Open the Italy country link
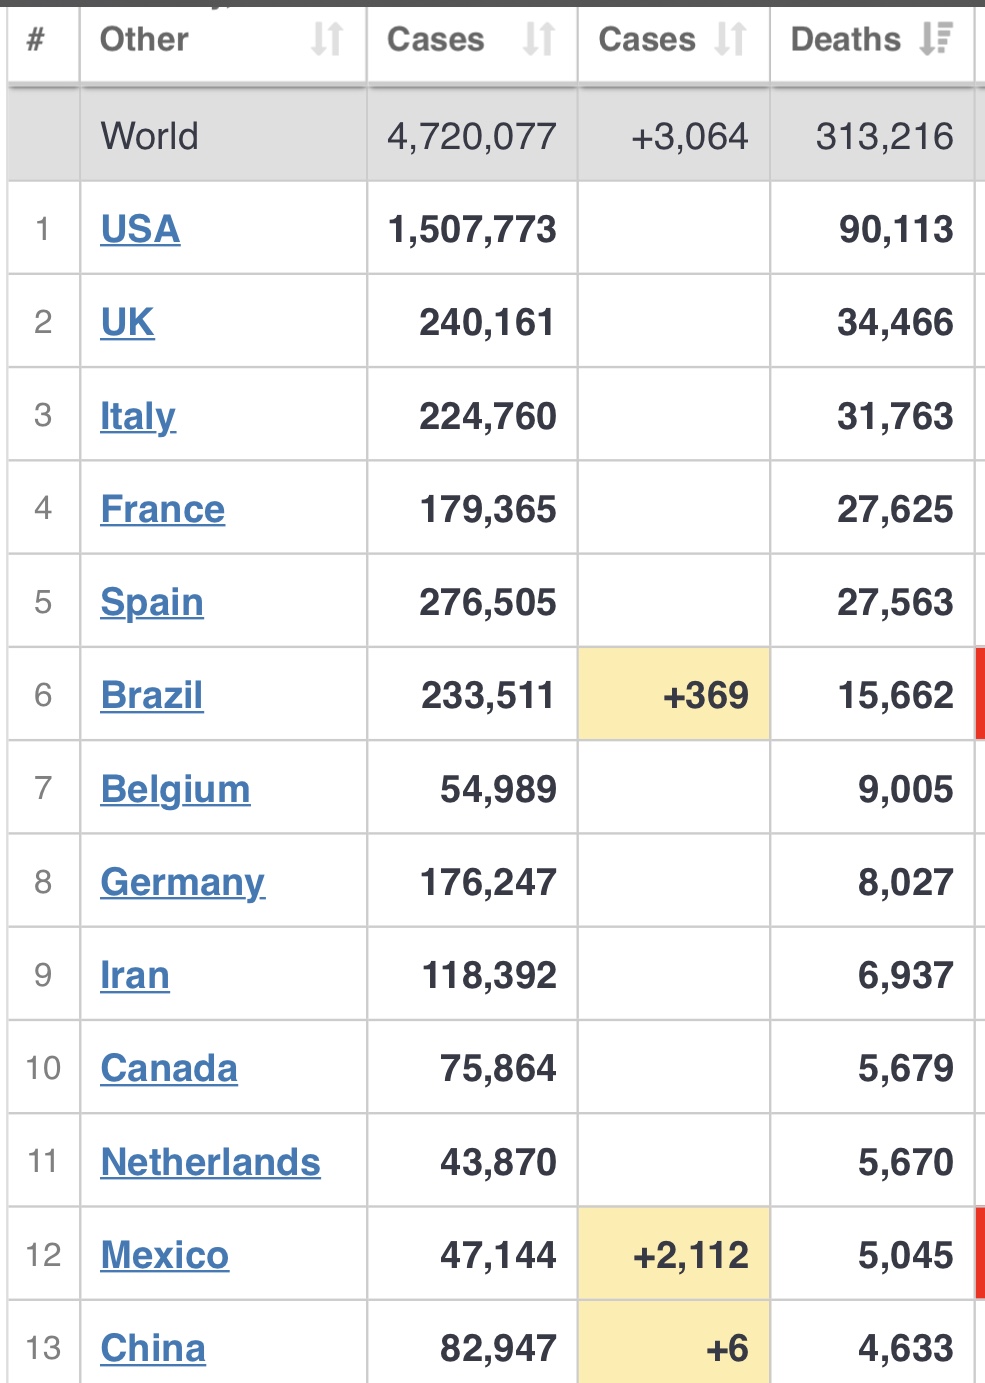The width and height of the screenshot is (985, 1383). click(138, 416)
